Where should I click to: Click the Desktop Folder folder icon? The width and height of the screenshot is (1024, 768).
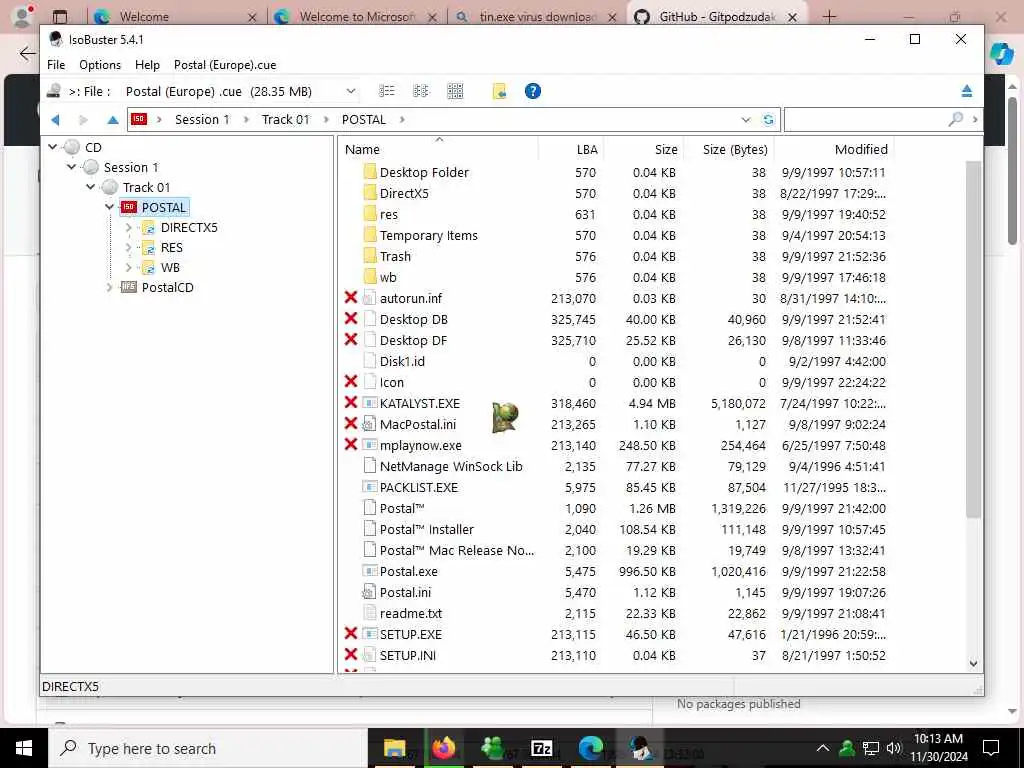370,172
